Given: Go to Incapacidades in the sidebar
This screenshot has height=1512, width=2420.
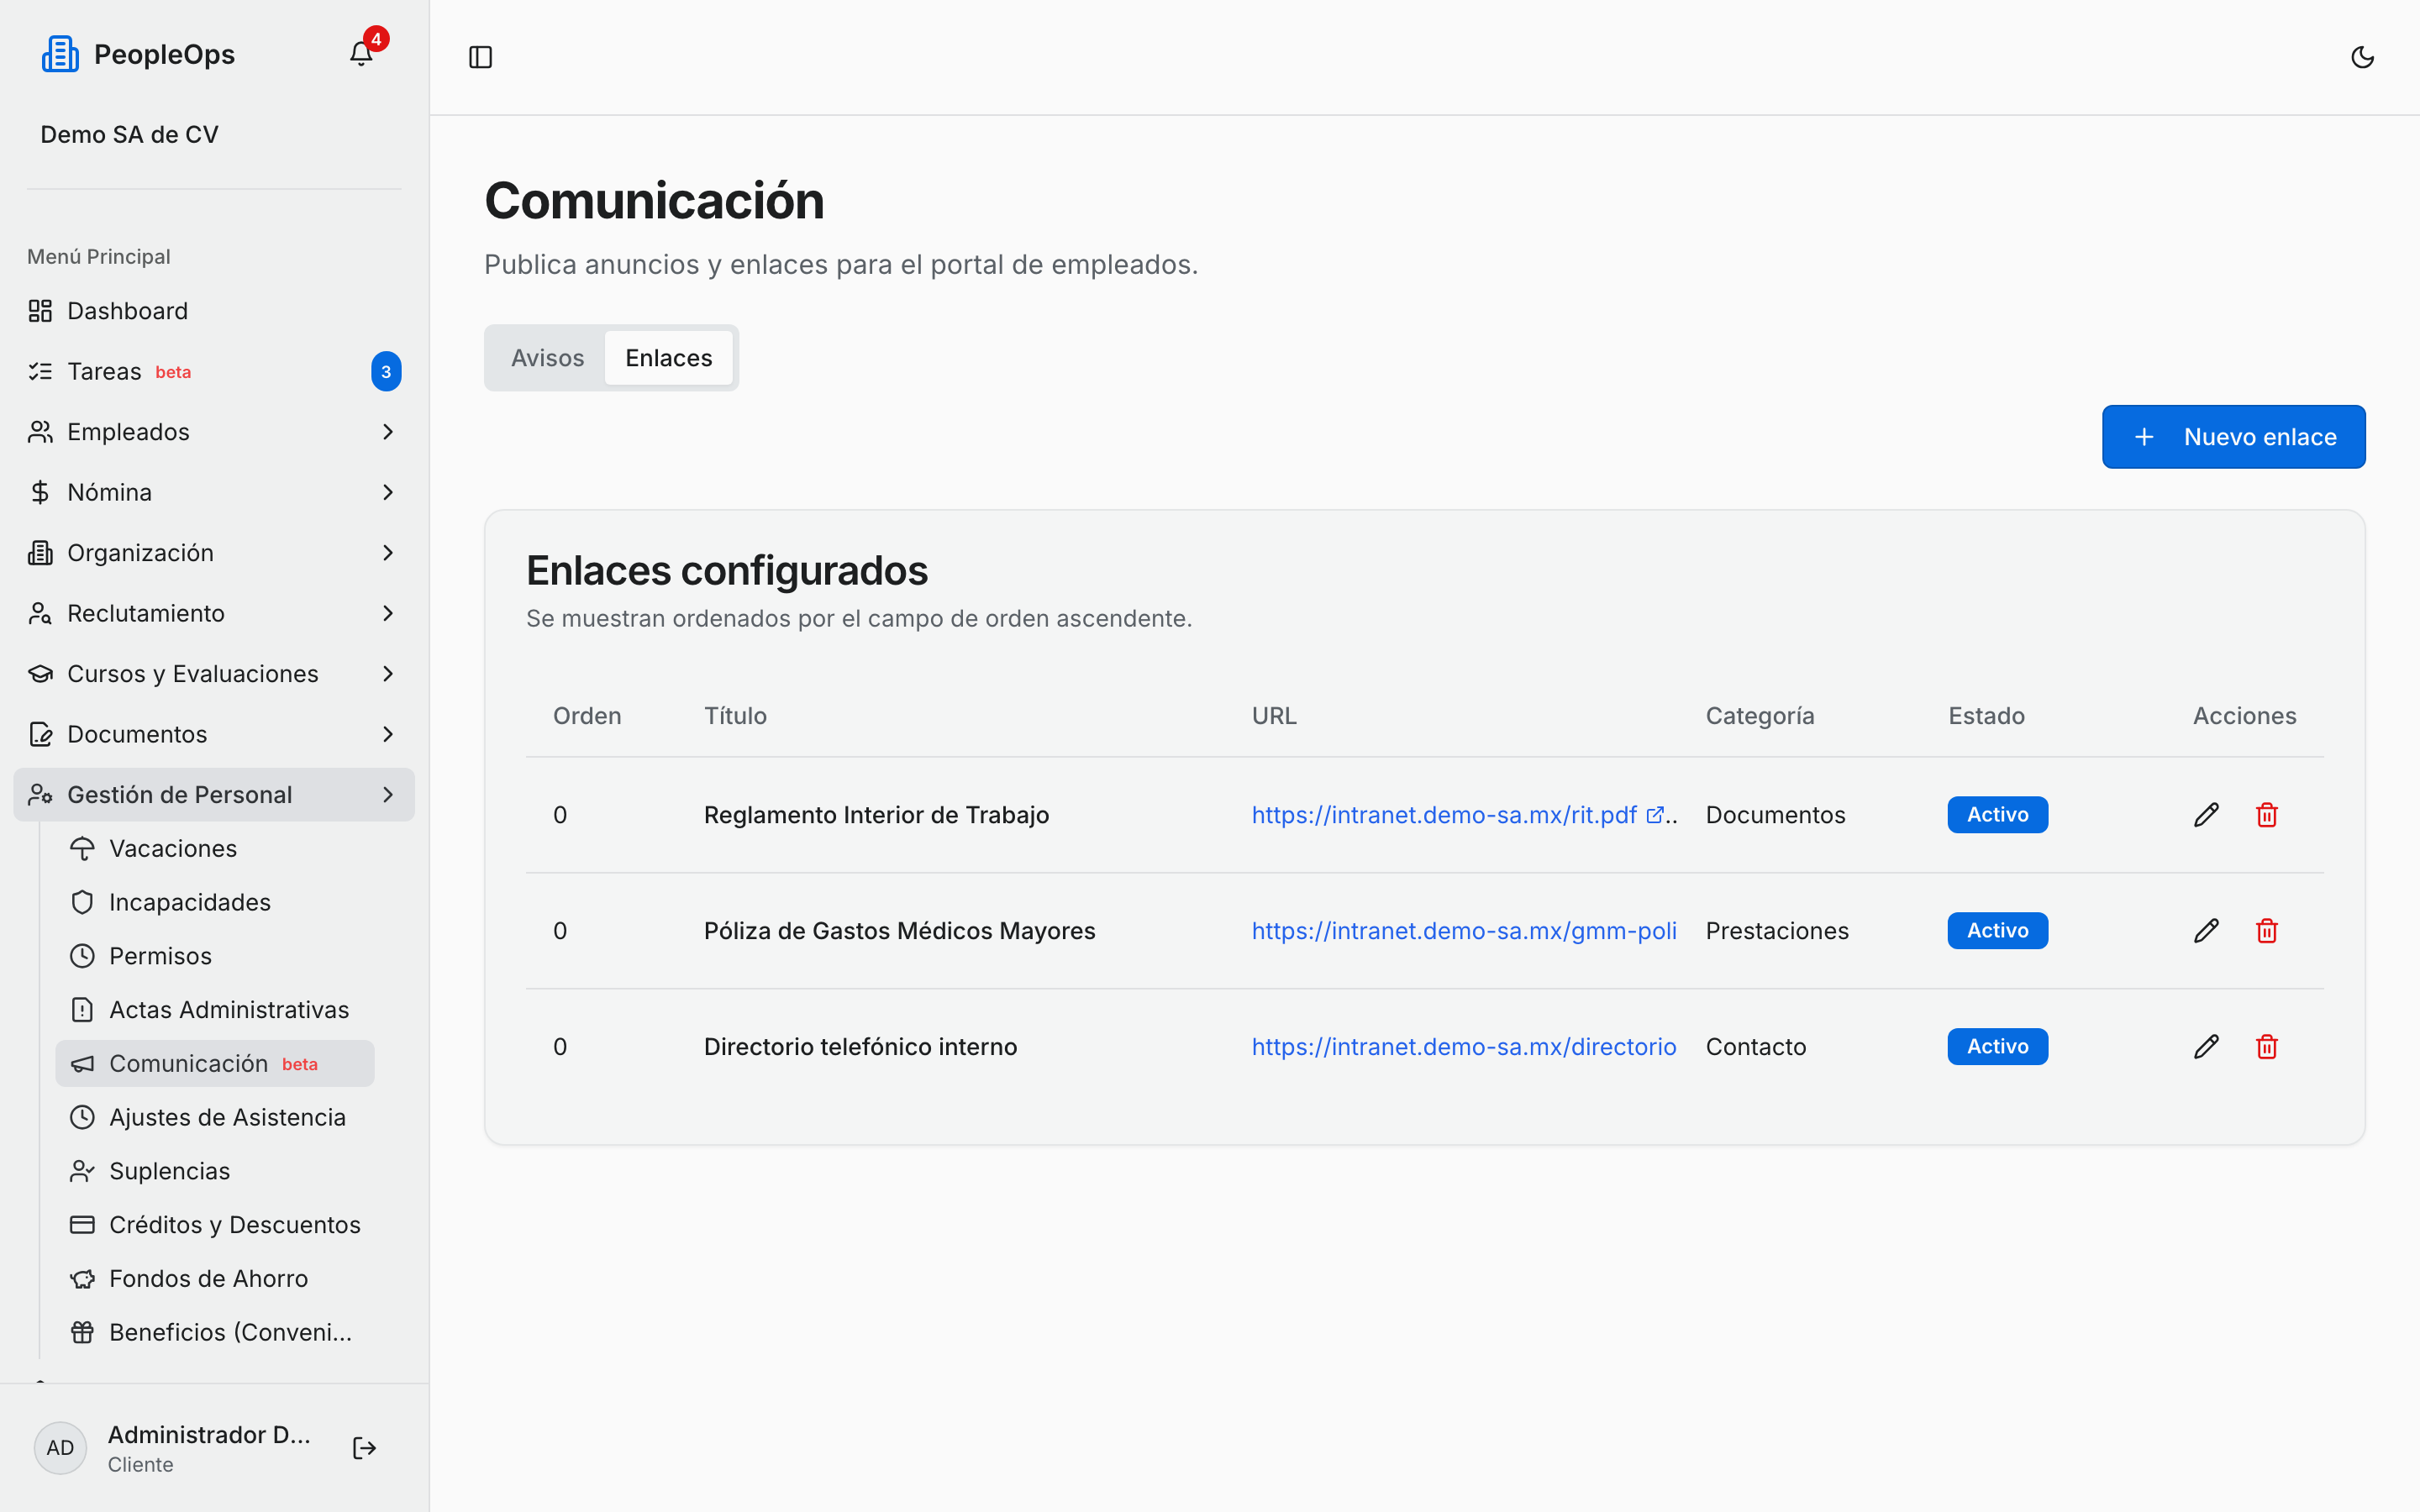Looking at the screenshot, I should pos(215,903).
